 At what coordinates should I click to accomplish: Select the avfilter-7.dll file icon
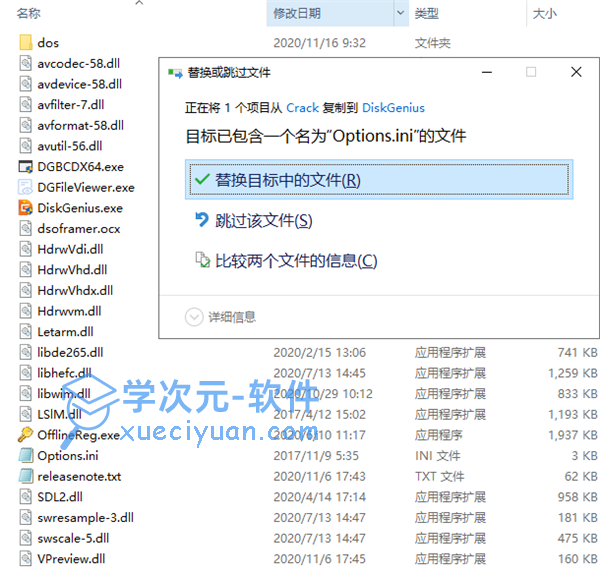(x=26, y=104)
